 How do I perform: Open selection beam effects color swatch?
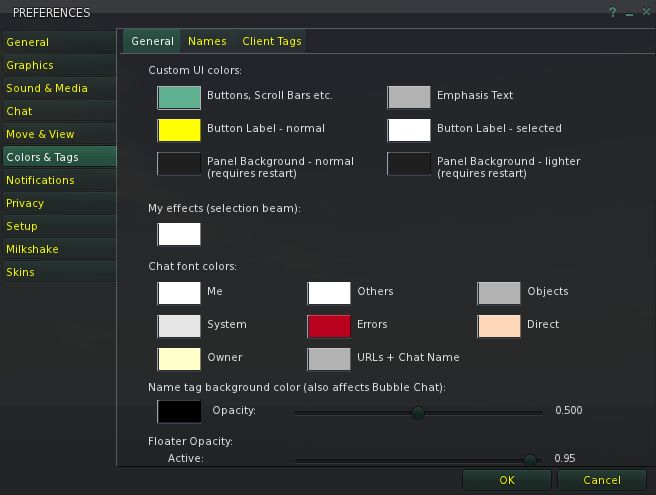click(179, 234)
